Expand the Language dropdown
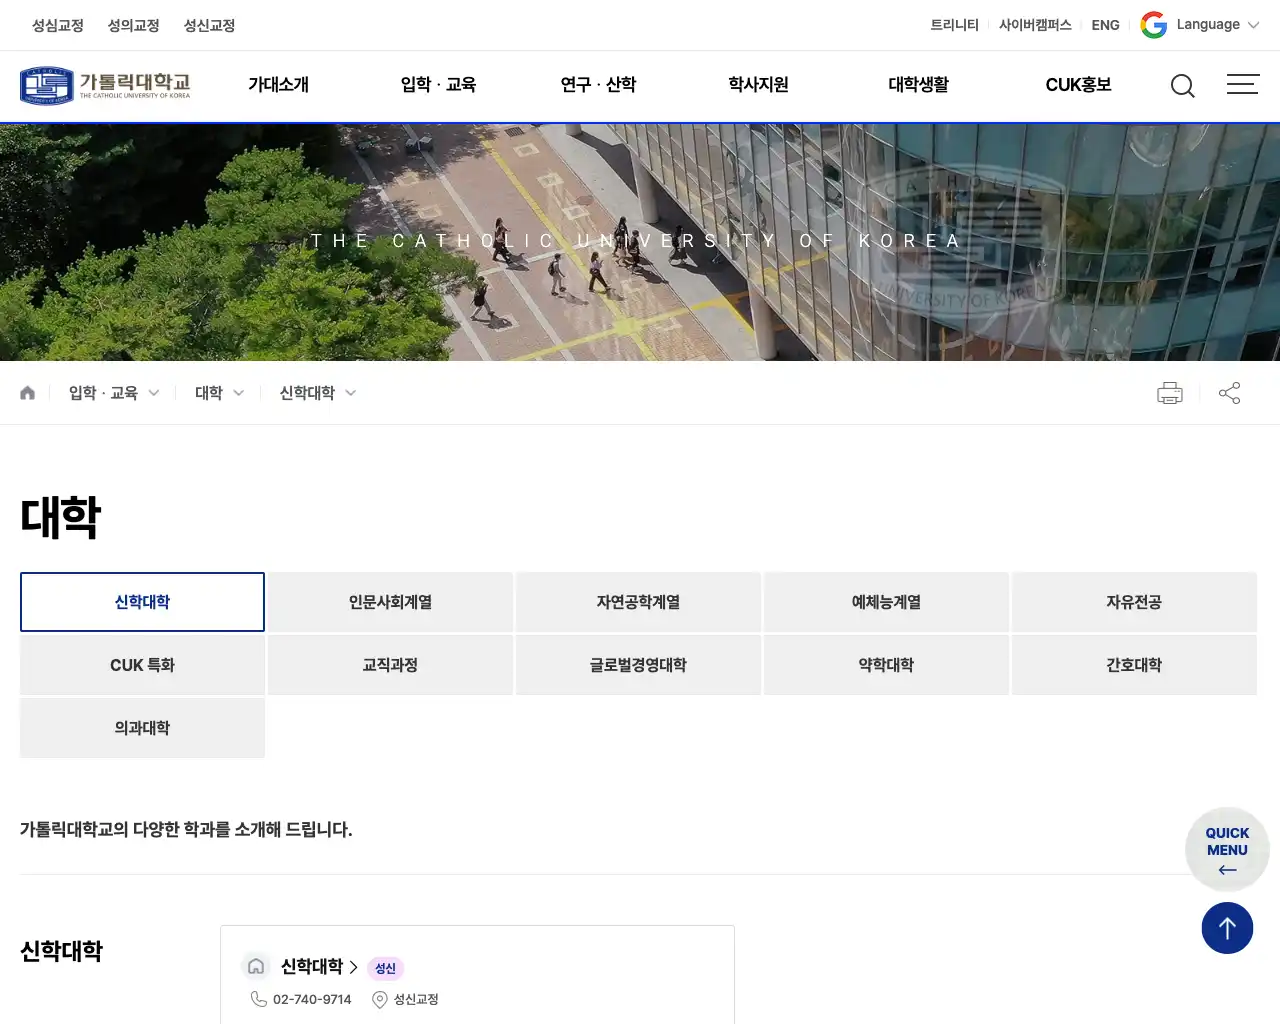Viewport: 1280px width, 1024px height. 1218,25
